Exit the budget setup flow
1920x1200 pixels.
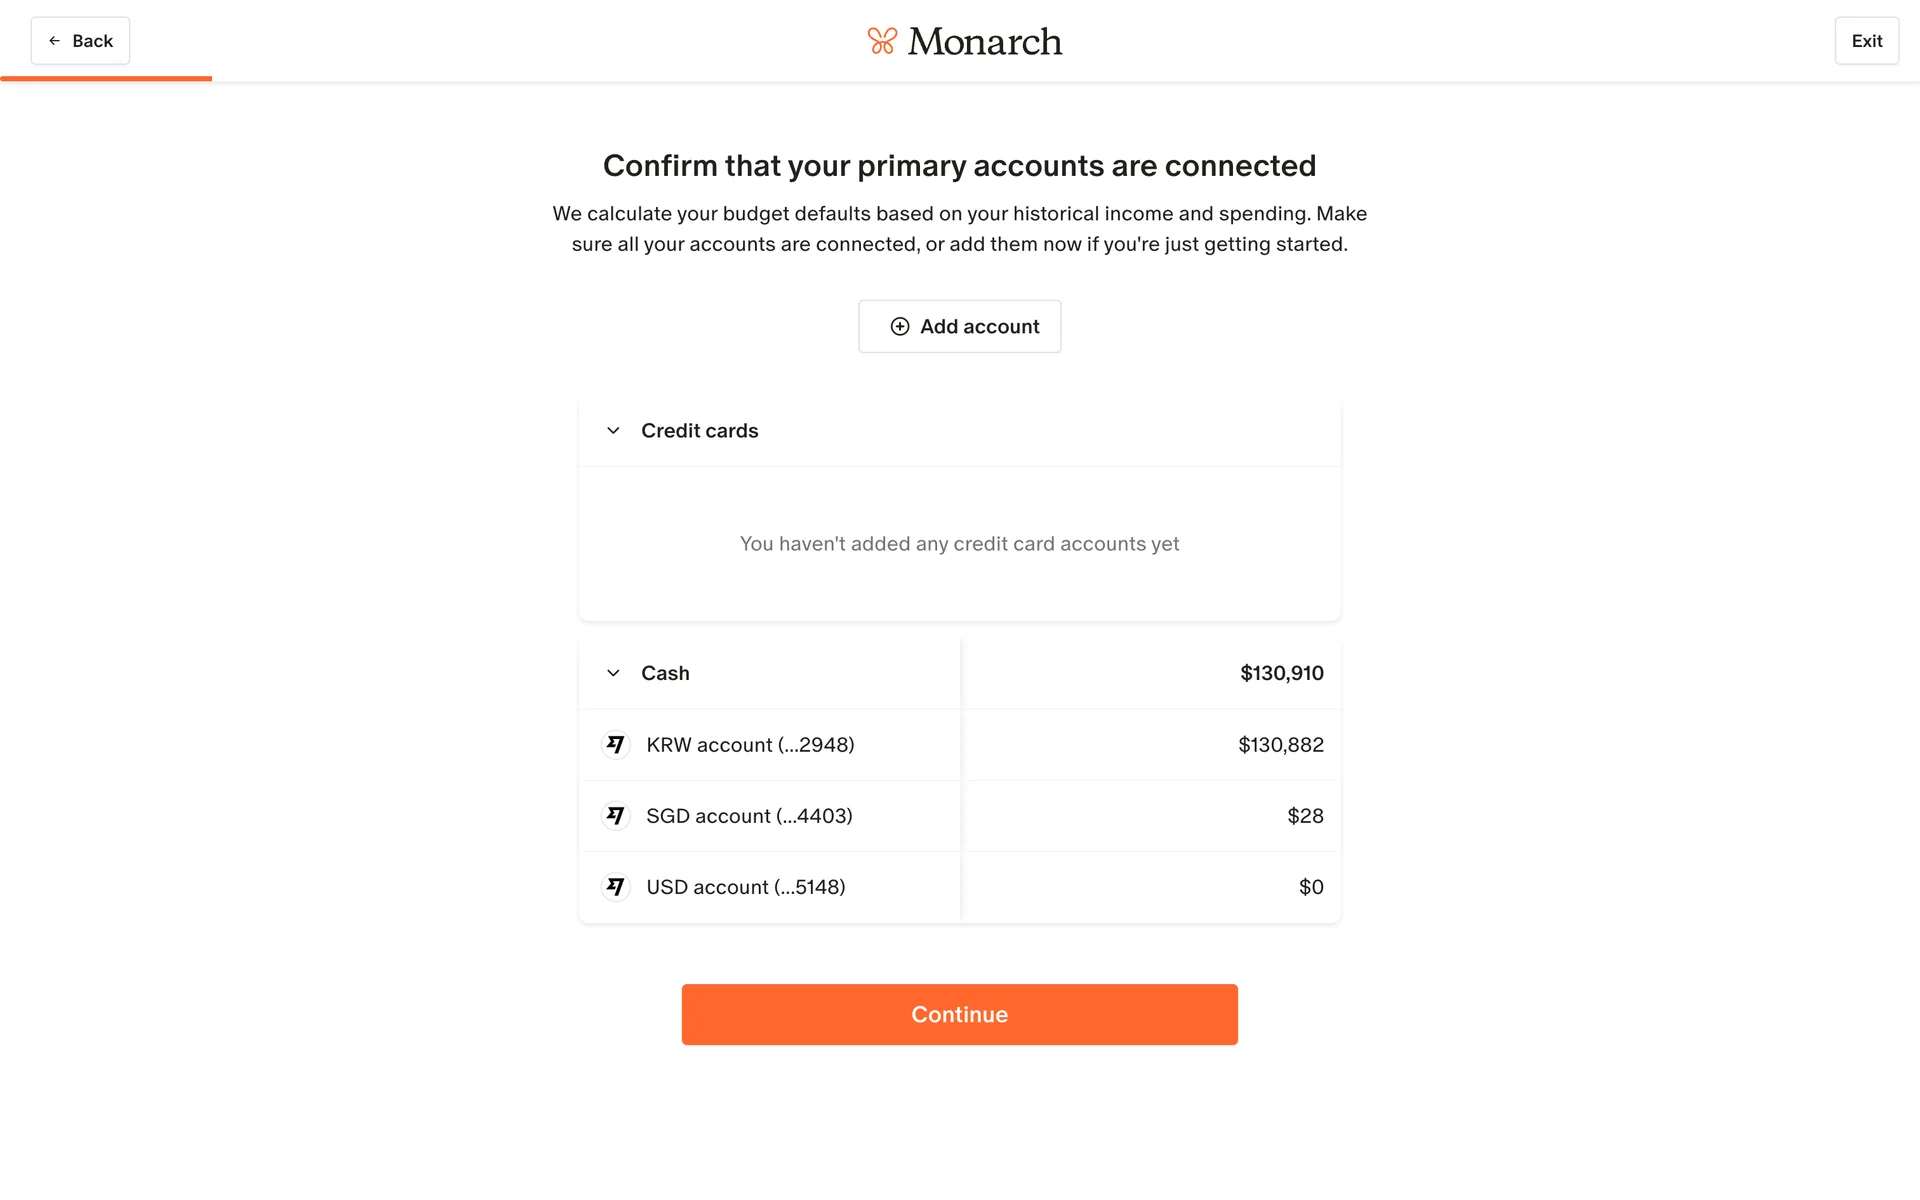1866,41
